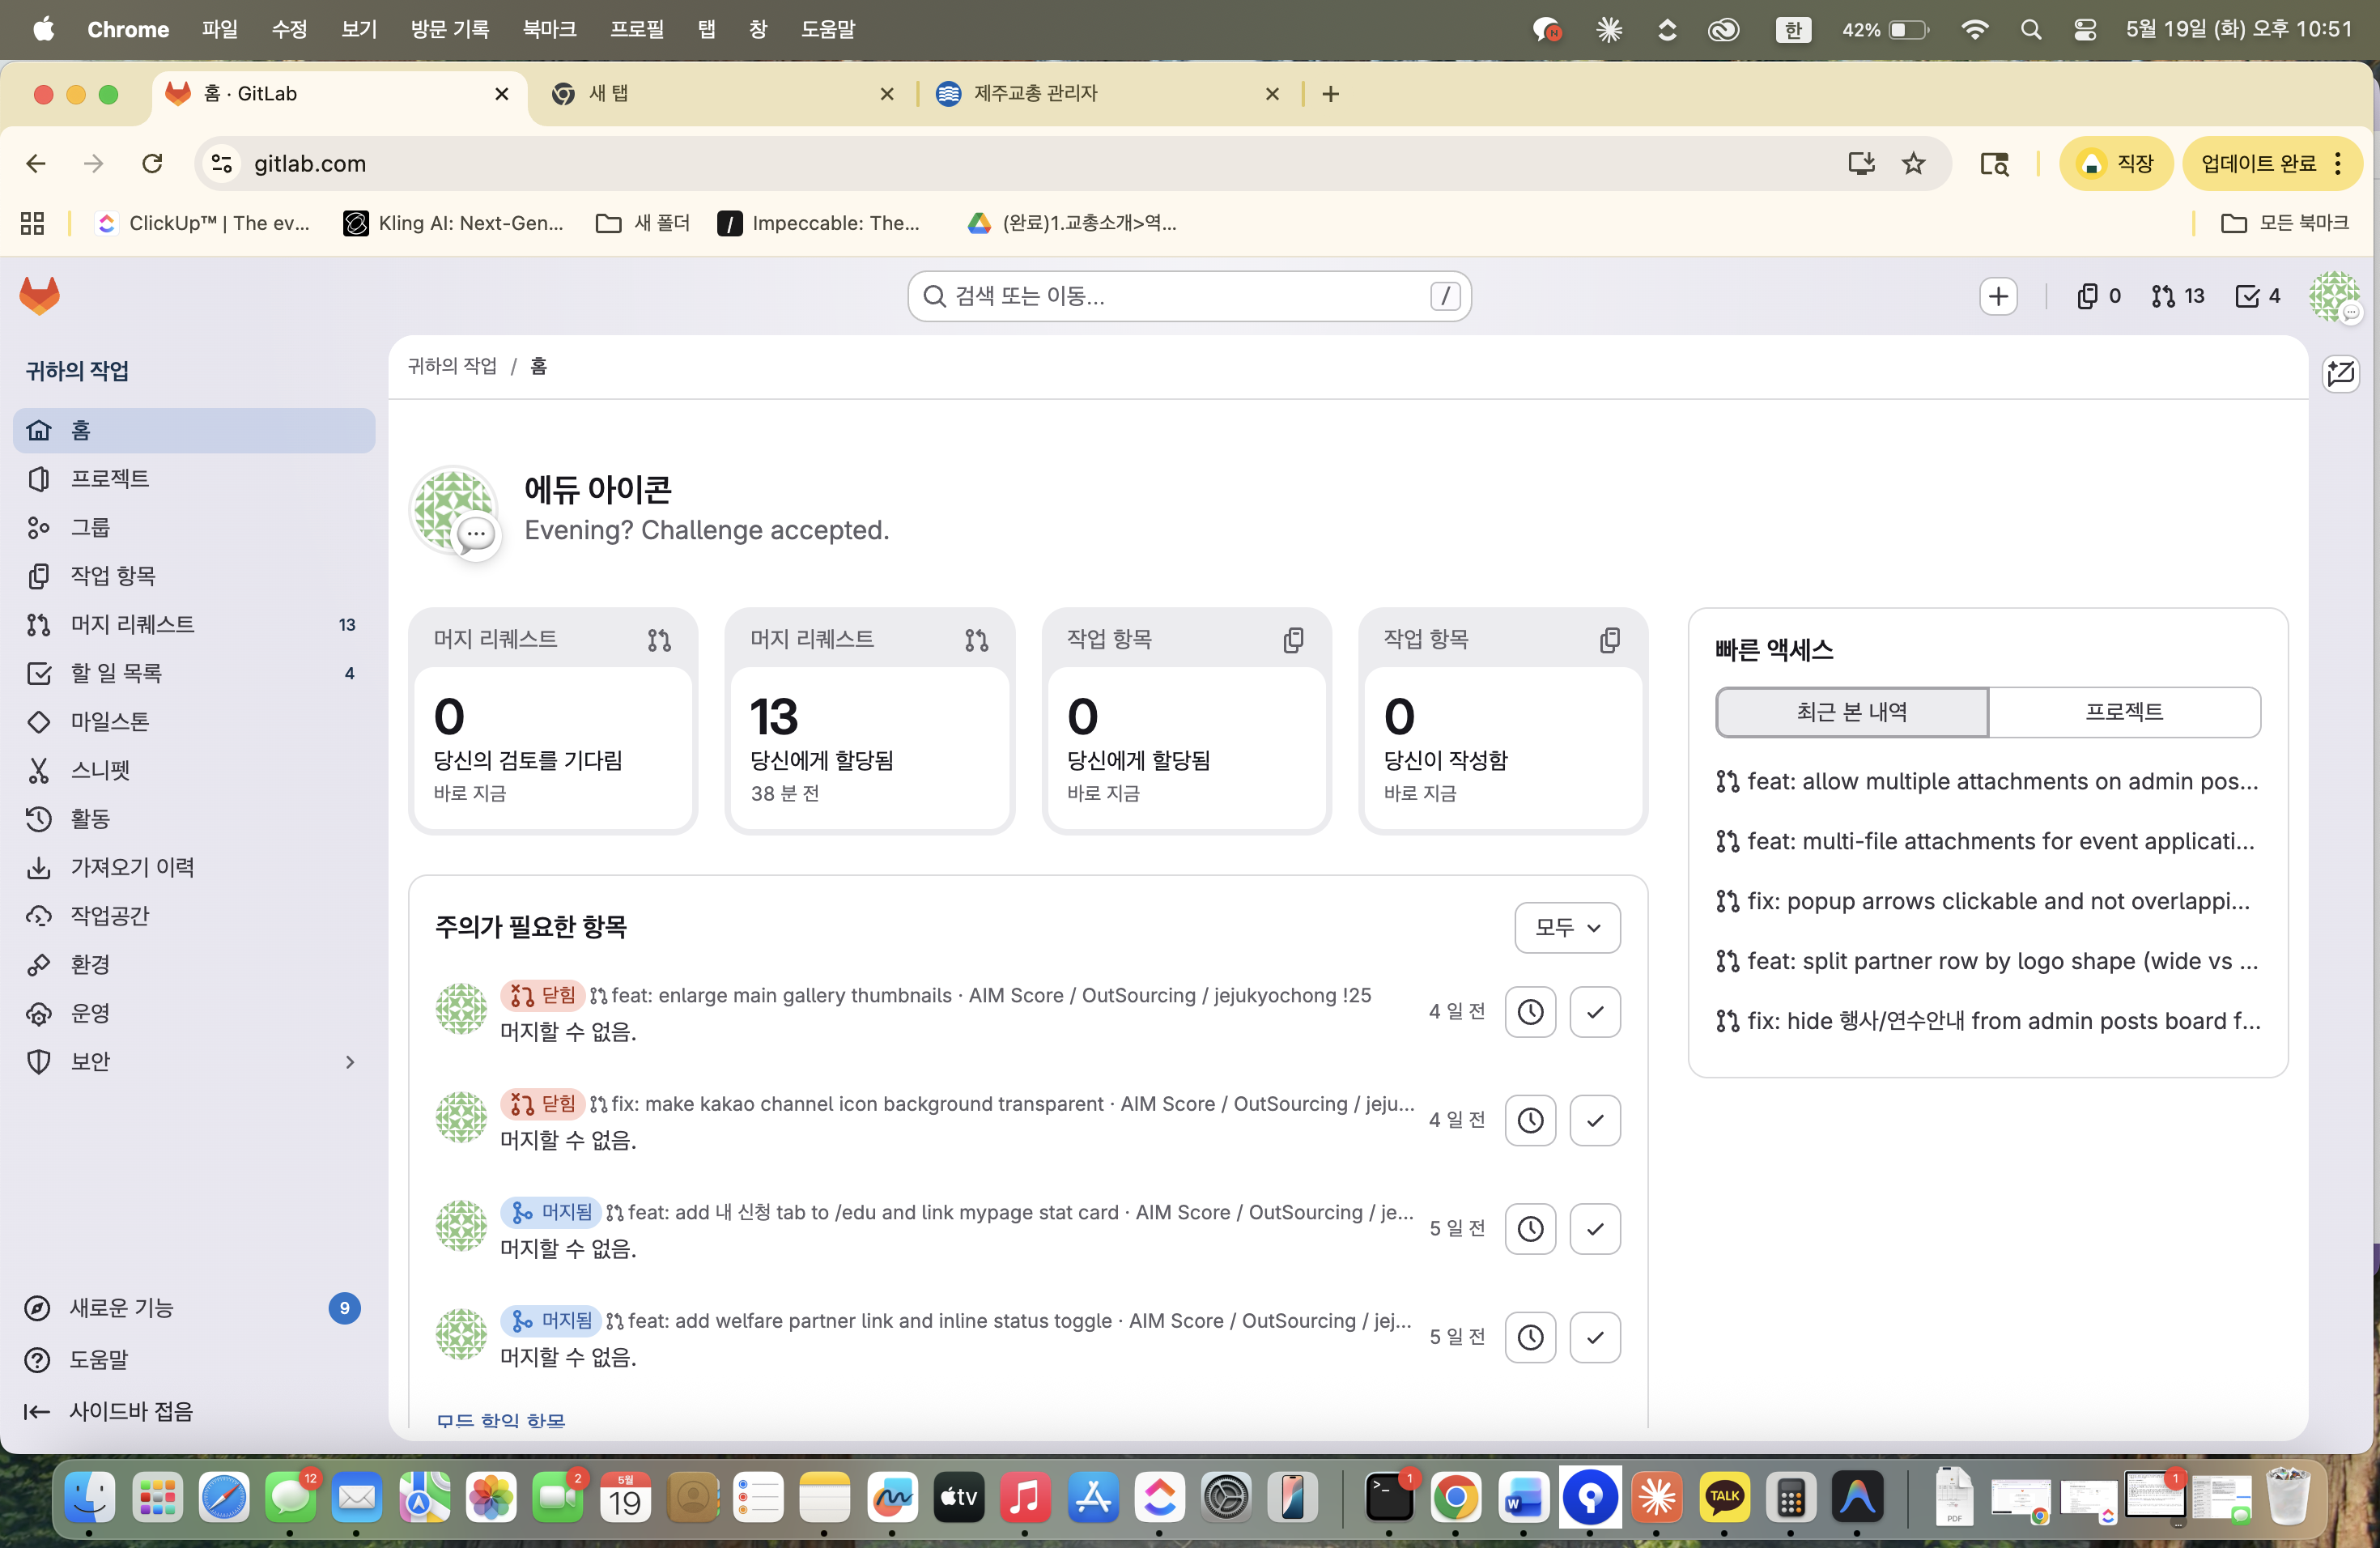Mark kakao channel icon item as done
The image size is (2380, 1548).
click(1595, 1120)
